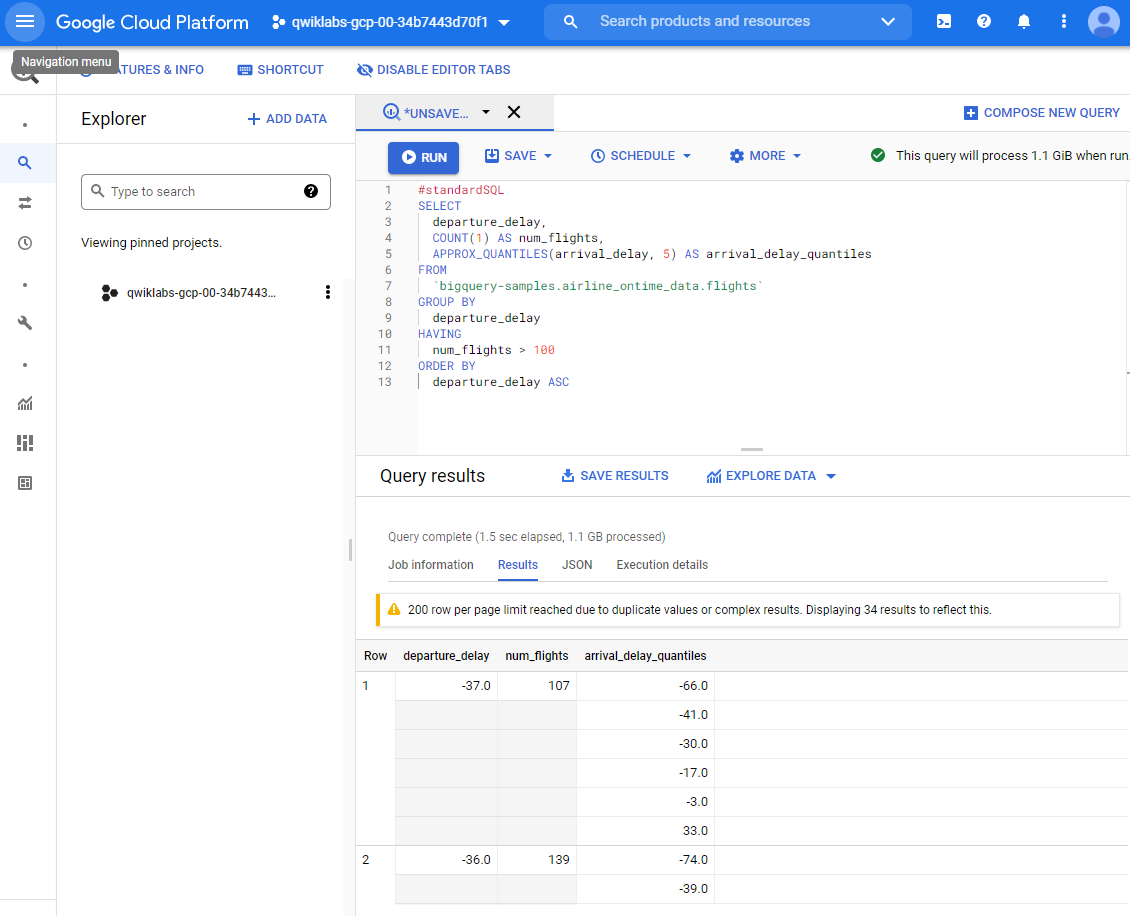The image size is (1130, 916).
Task: Open Data transfers sidebar icon
Action: point(25,203)
